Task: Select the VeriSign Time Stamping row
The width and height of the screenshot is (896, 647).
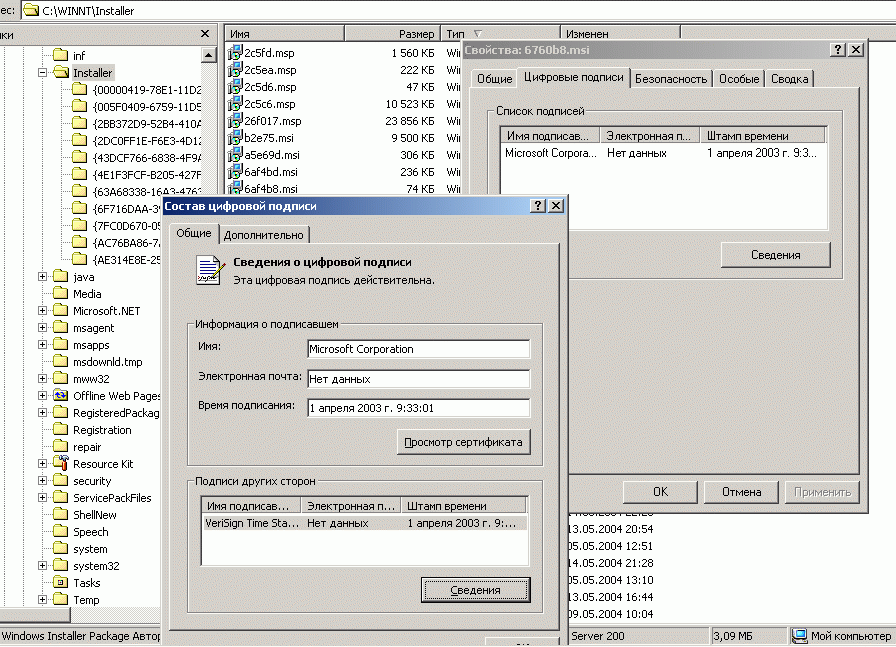Action: click(x=365, y=523)
